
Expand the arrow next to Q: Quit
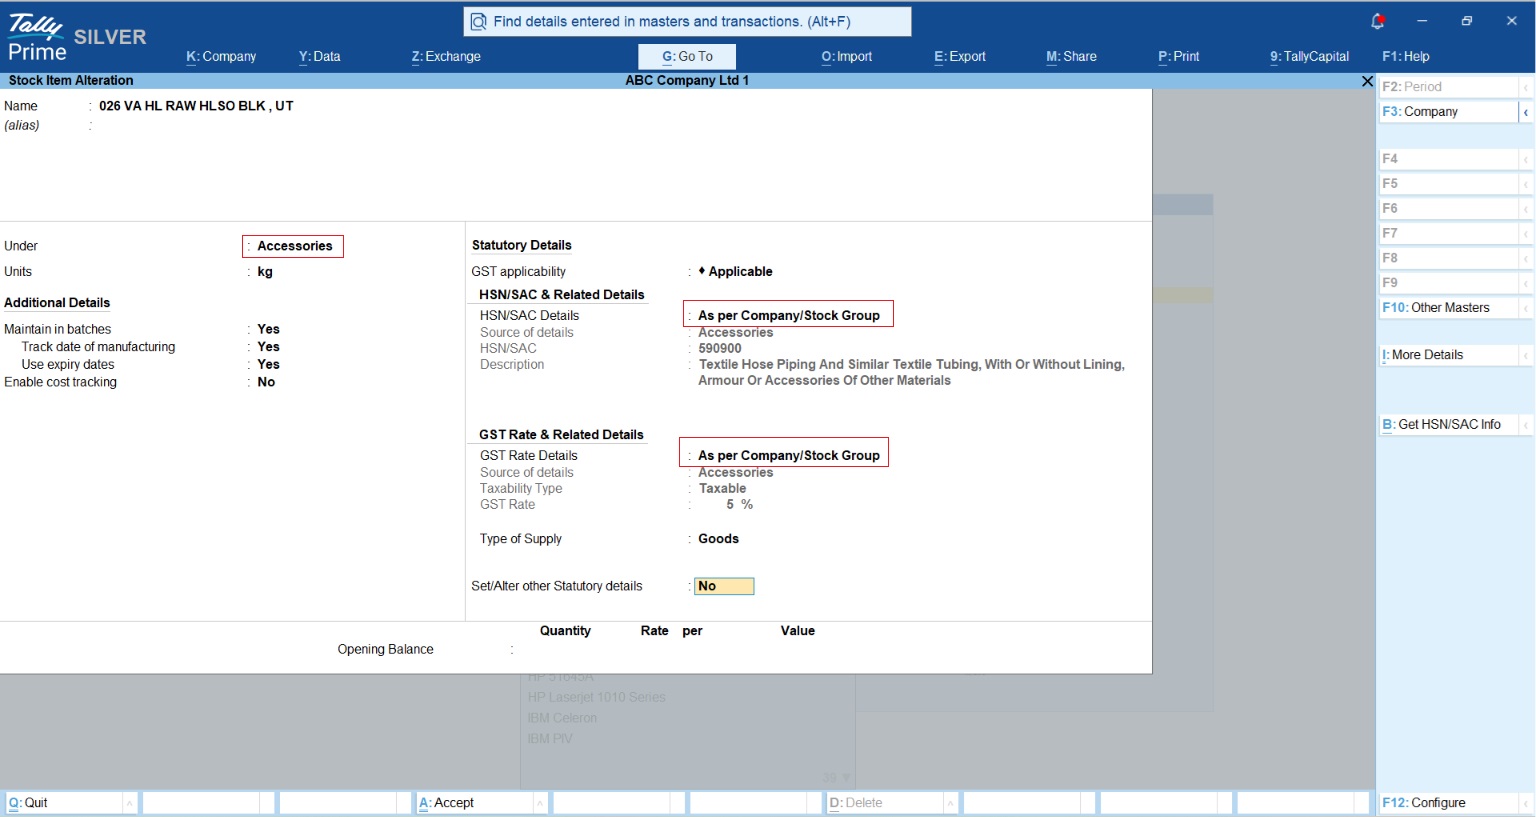pos(130,803)
